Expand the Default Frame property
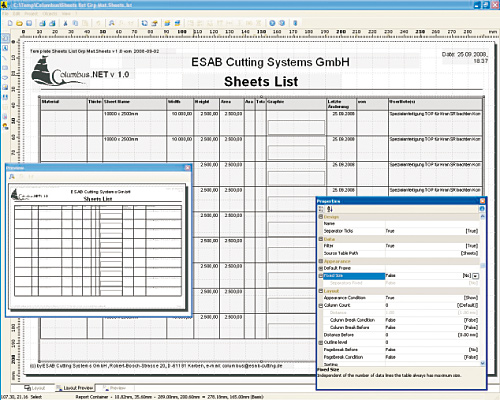The width and height of the screenshot is (500, 400). [x=321, y=268]
